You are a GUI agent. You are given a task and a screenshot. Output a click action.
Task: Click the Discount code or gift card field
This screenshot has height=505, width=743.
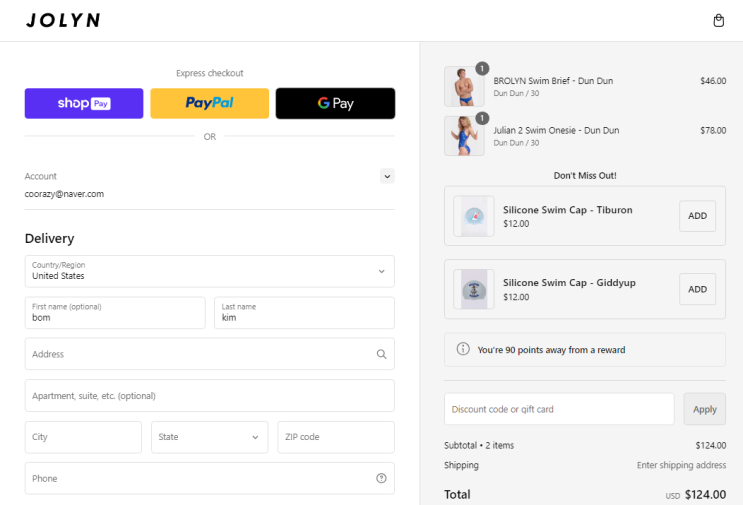pyautogui.click(x=559, y=409)
